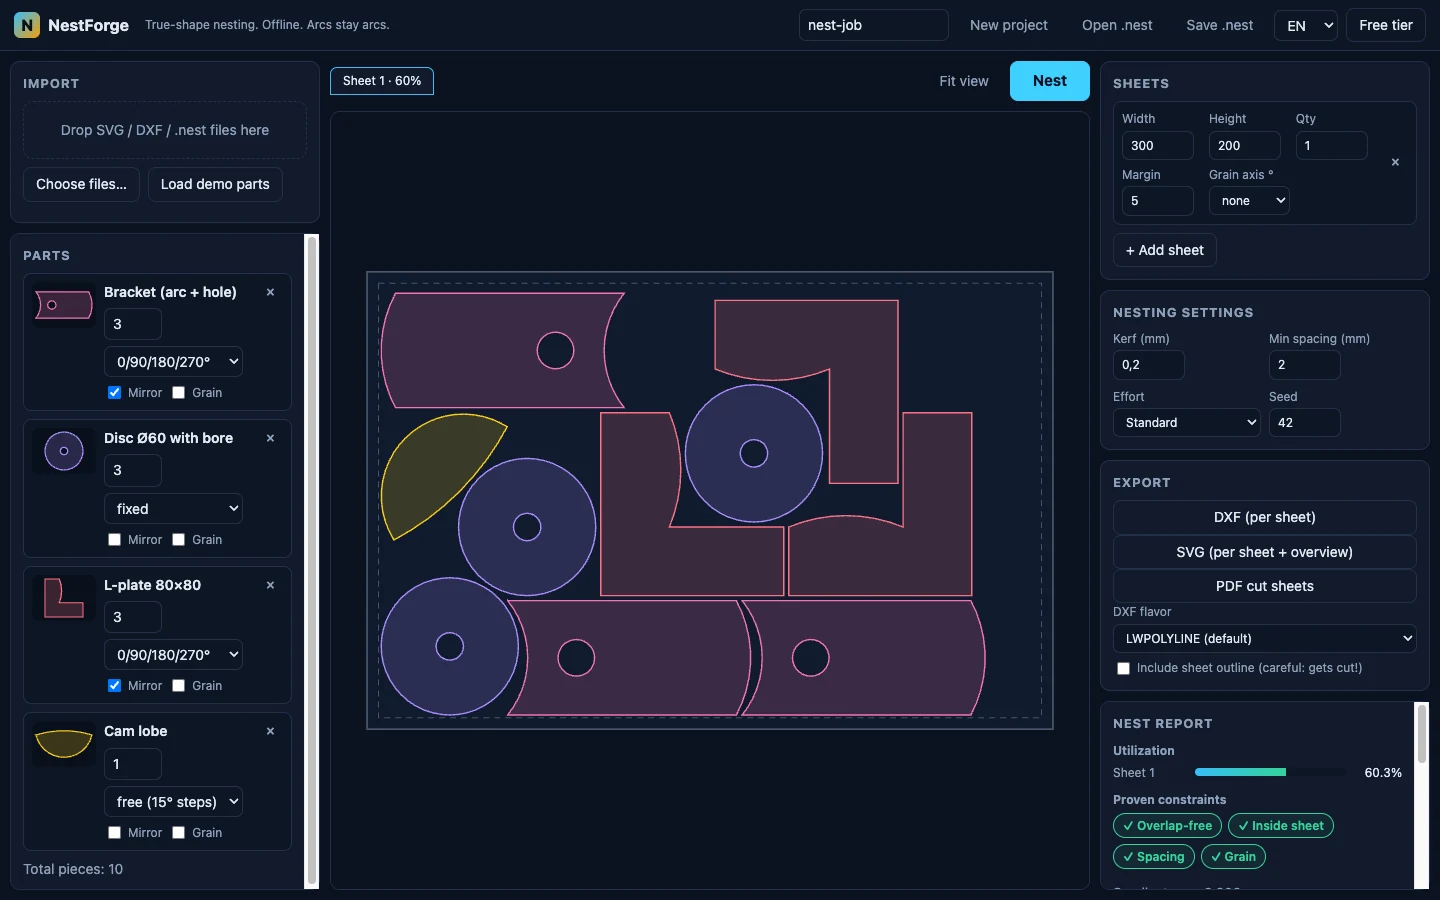Image resolution: width=1440 pixels, height=900 pixels.
Task: Select the bottom-left disc on the sheet
Action: pyautogui.click(x=450, y=646)
